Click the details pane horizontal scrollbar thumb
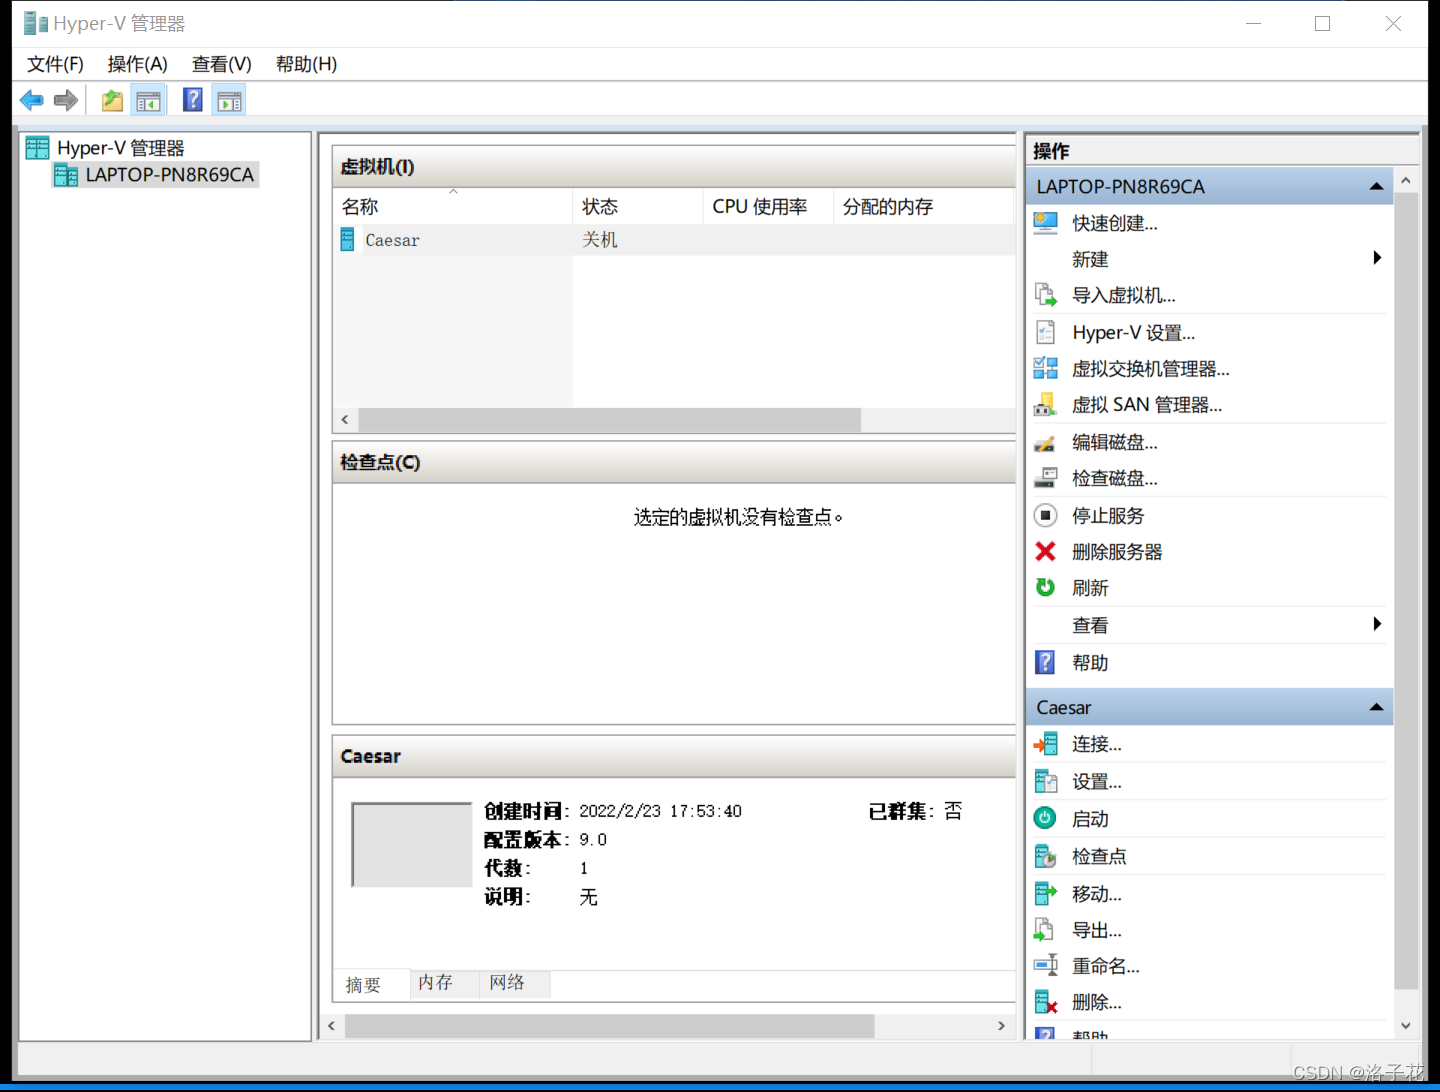The width and height of the screenshot is (1440, 1092). pyautogui.click(x=609, y=1026)
